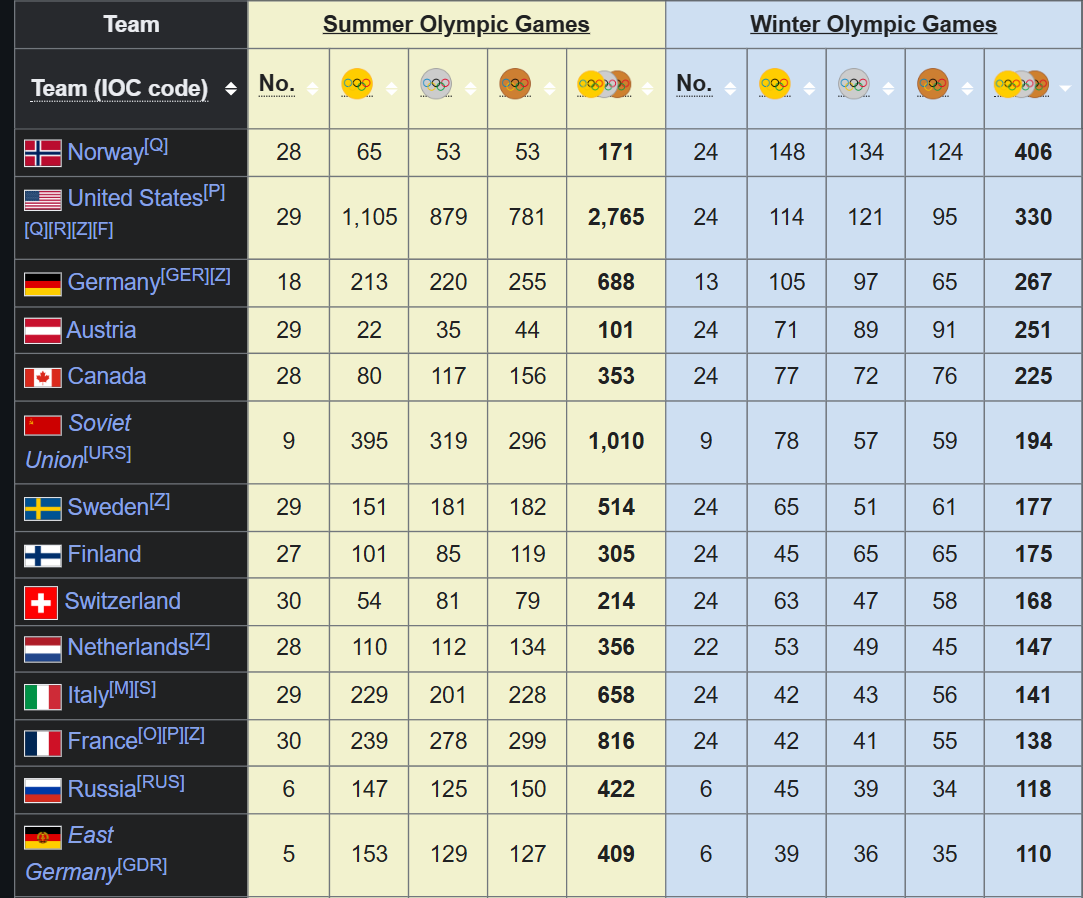Open the Canada team link
This screenshot has width=1083, height=898.
pyautogui.click(x=107, y=376)
